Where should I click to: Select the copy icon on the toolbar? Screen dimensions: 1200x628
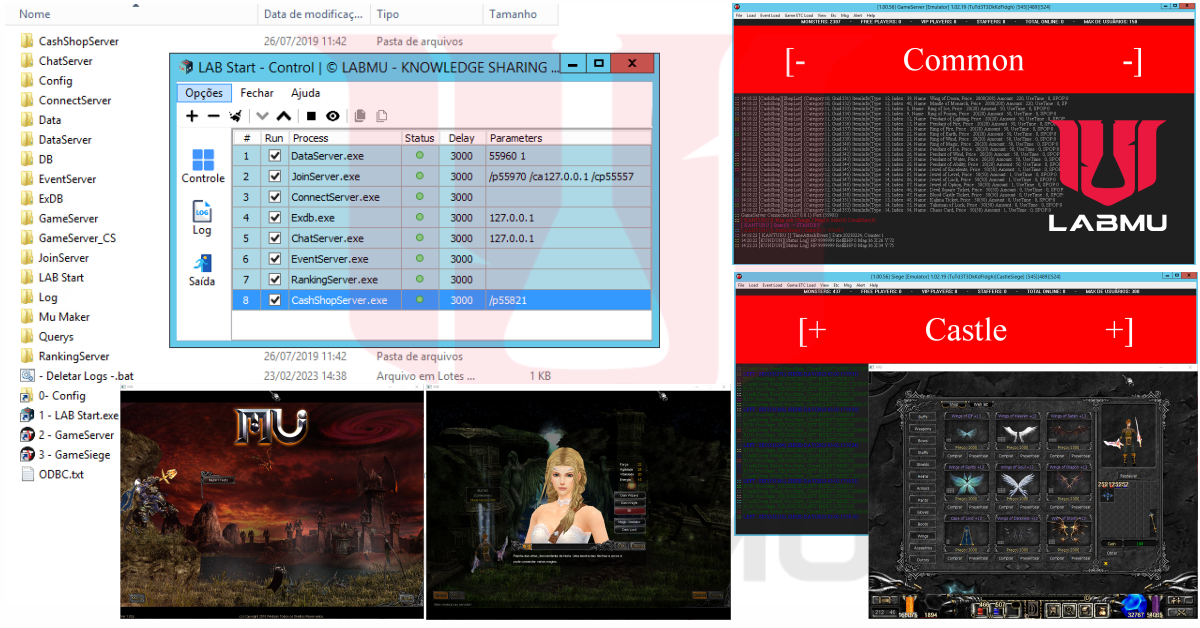tap(361, 116)
